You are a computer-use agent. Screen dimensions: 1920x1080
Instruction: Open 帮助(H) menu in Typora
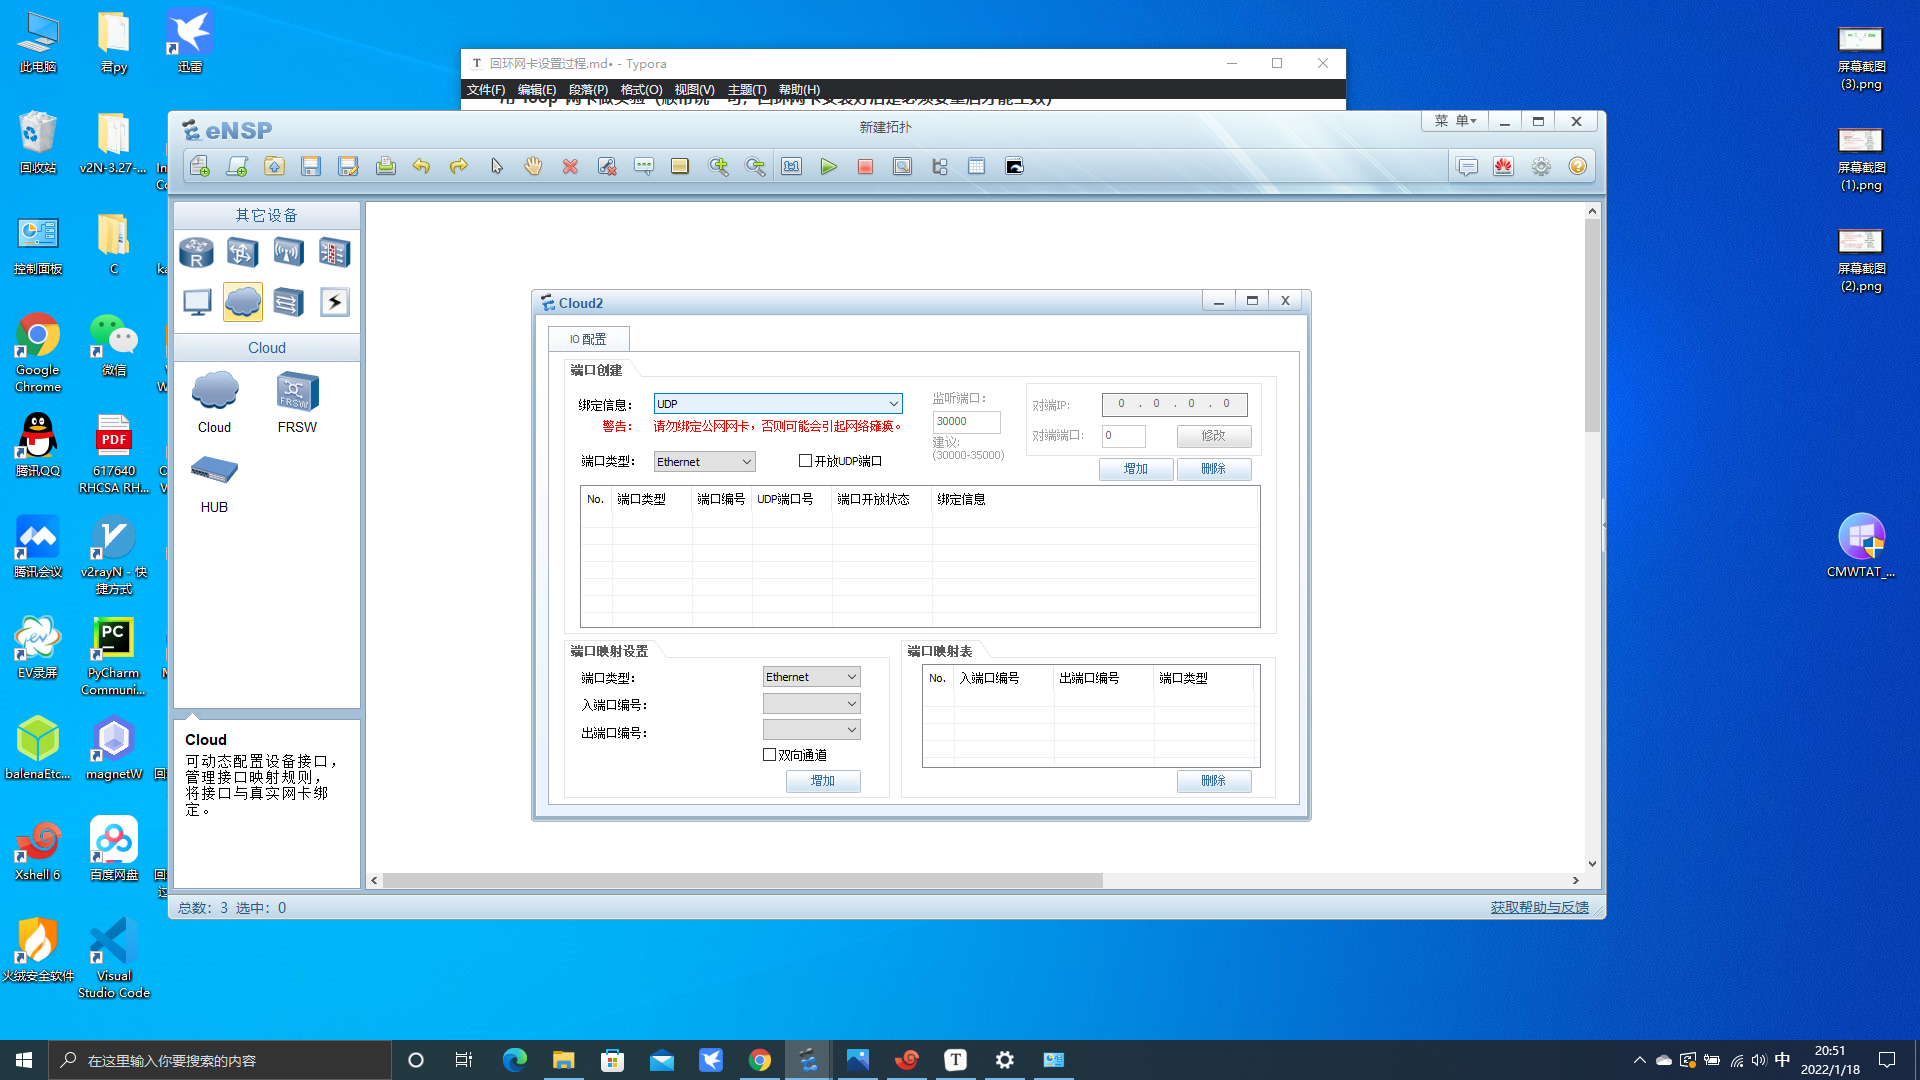(799, 90)
